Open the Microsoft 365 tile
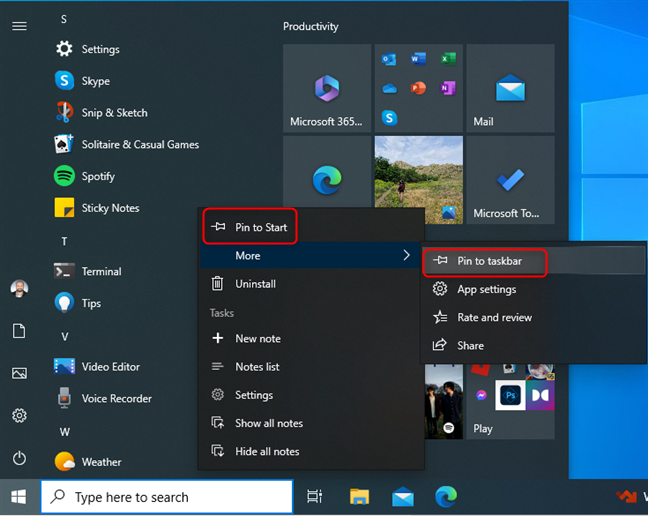Image resolution: width=648 pixels, height=516 pixels. 327,88
